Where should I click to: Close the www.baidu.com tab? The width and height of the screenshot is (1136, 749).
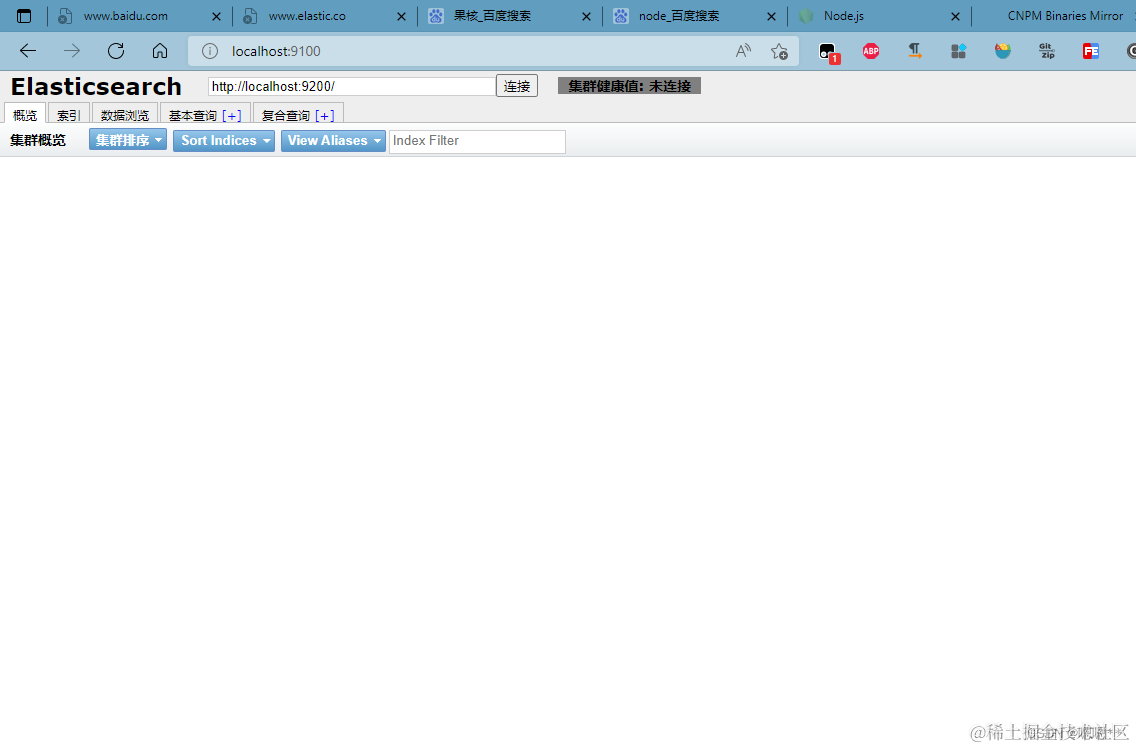click(x=216, y=16)
